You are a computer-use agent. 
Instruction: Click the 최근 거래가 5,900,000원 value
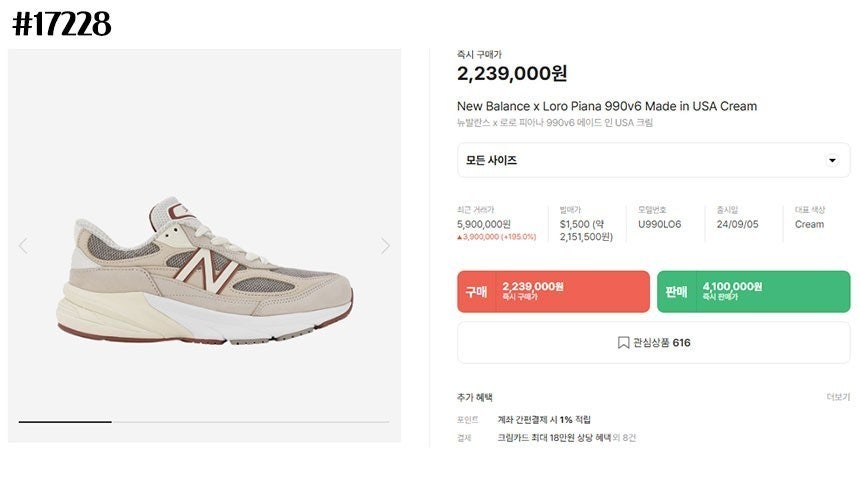point(484,224)
